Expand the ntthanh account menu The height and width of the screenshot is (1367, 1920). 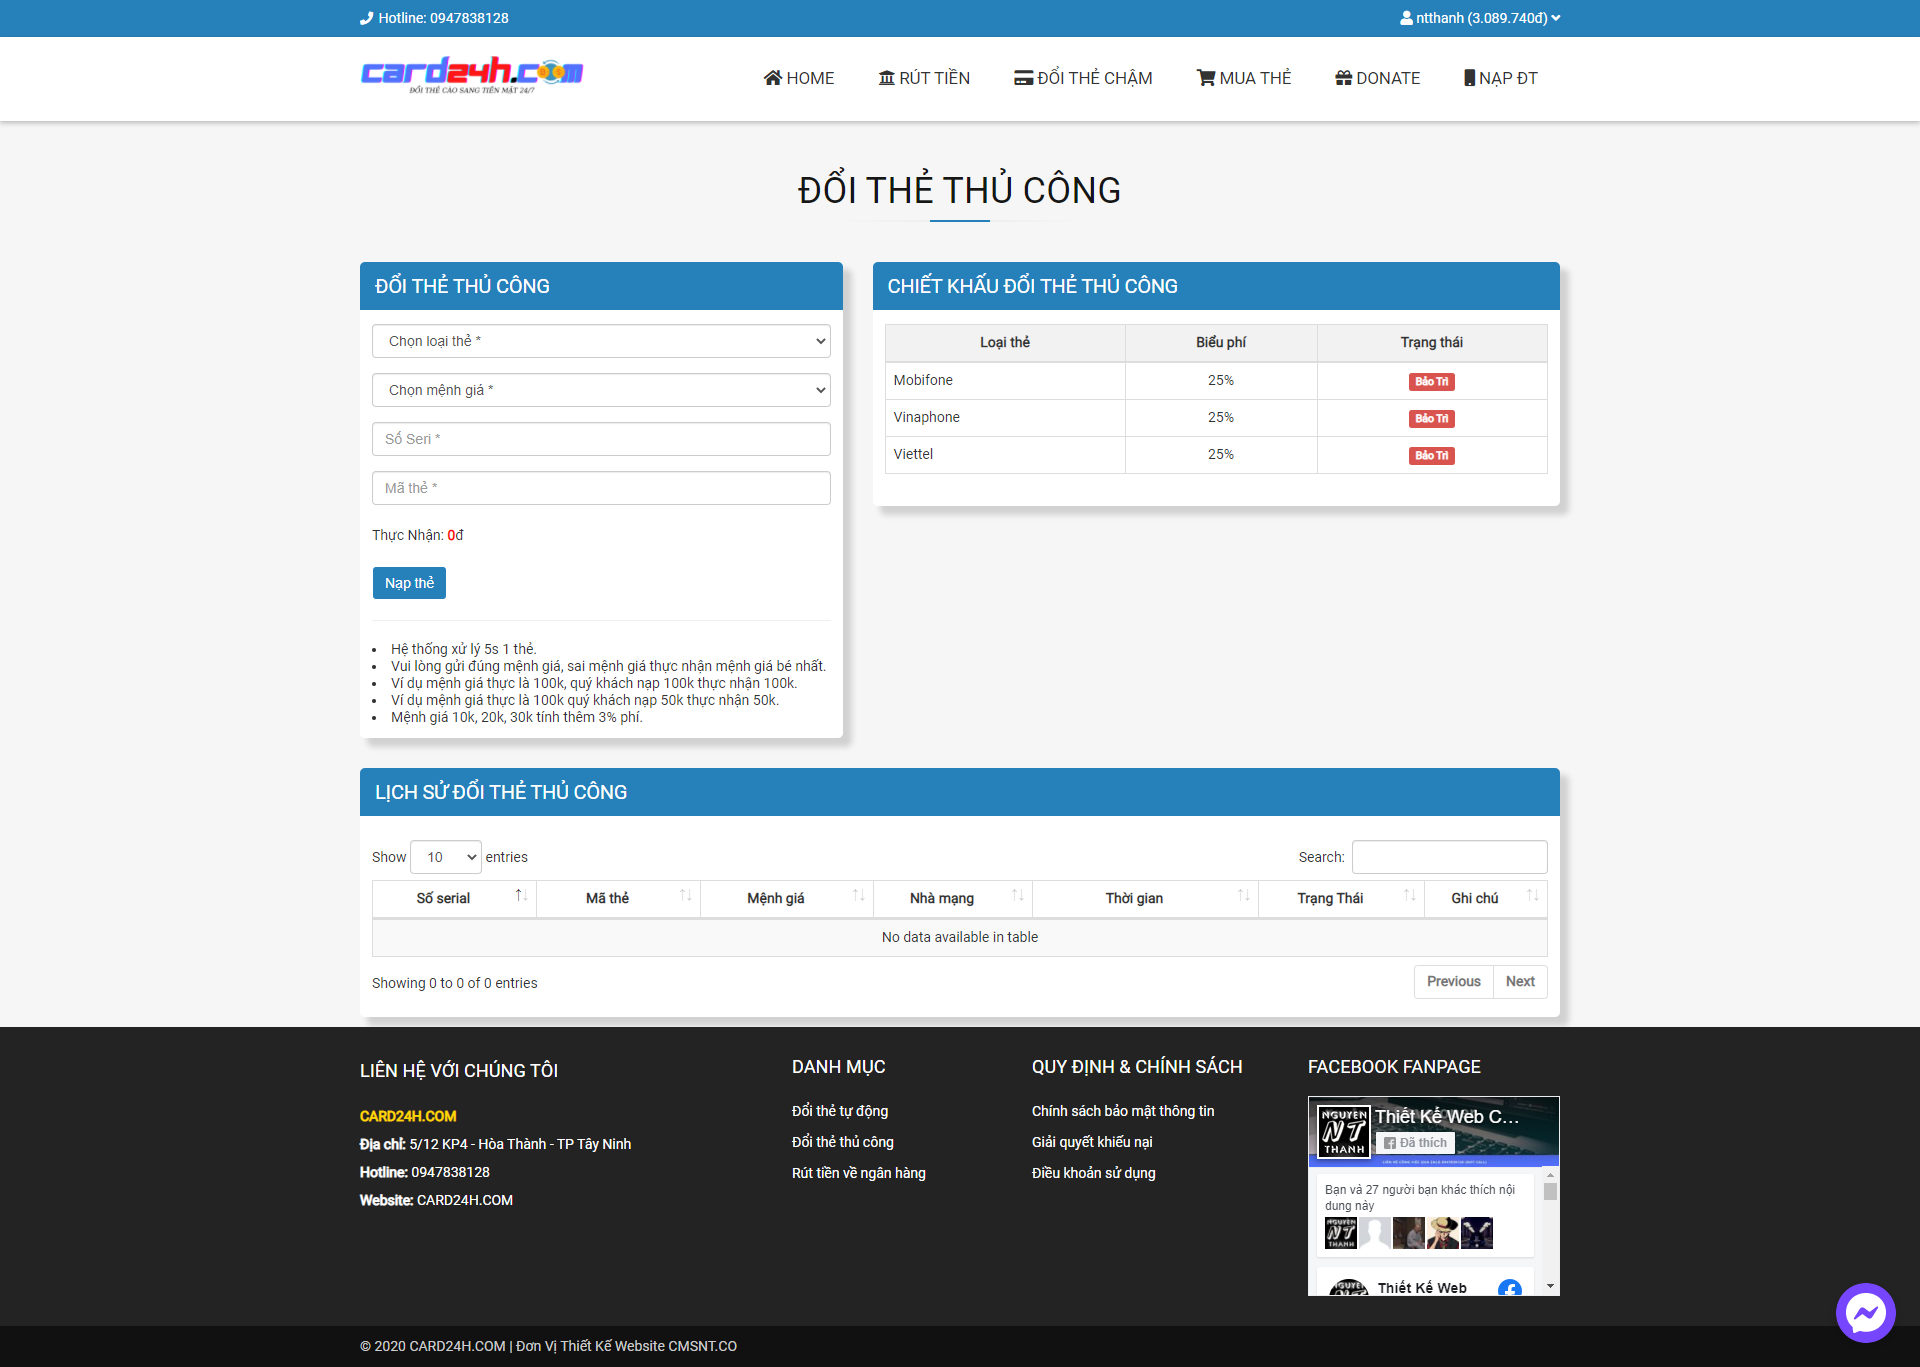pos(1479,18)
